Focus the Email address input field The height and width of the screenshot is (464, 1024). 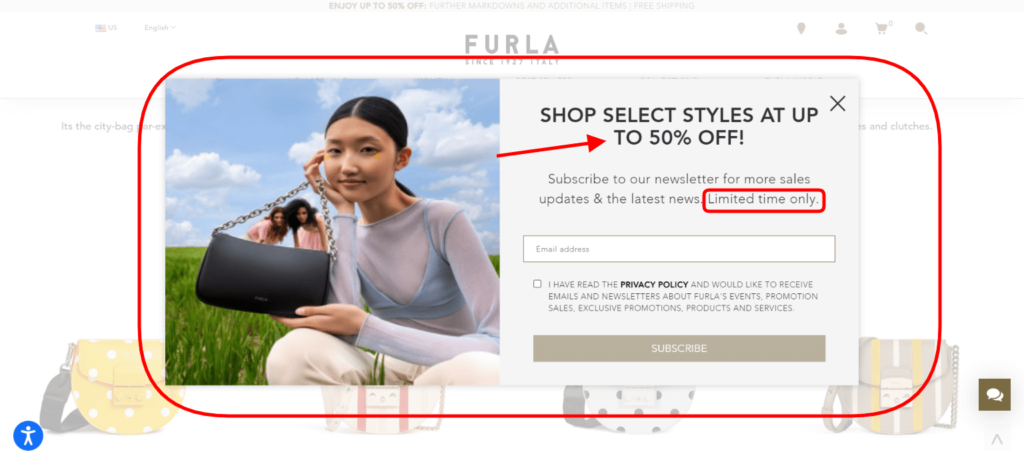click(679, 249)
